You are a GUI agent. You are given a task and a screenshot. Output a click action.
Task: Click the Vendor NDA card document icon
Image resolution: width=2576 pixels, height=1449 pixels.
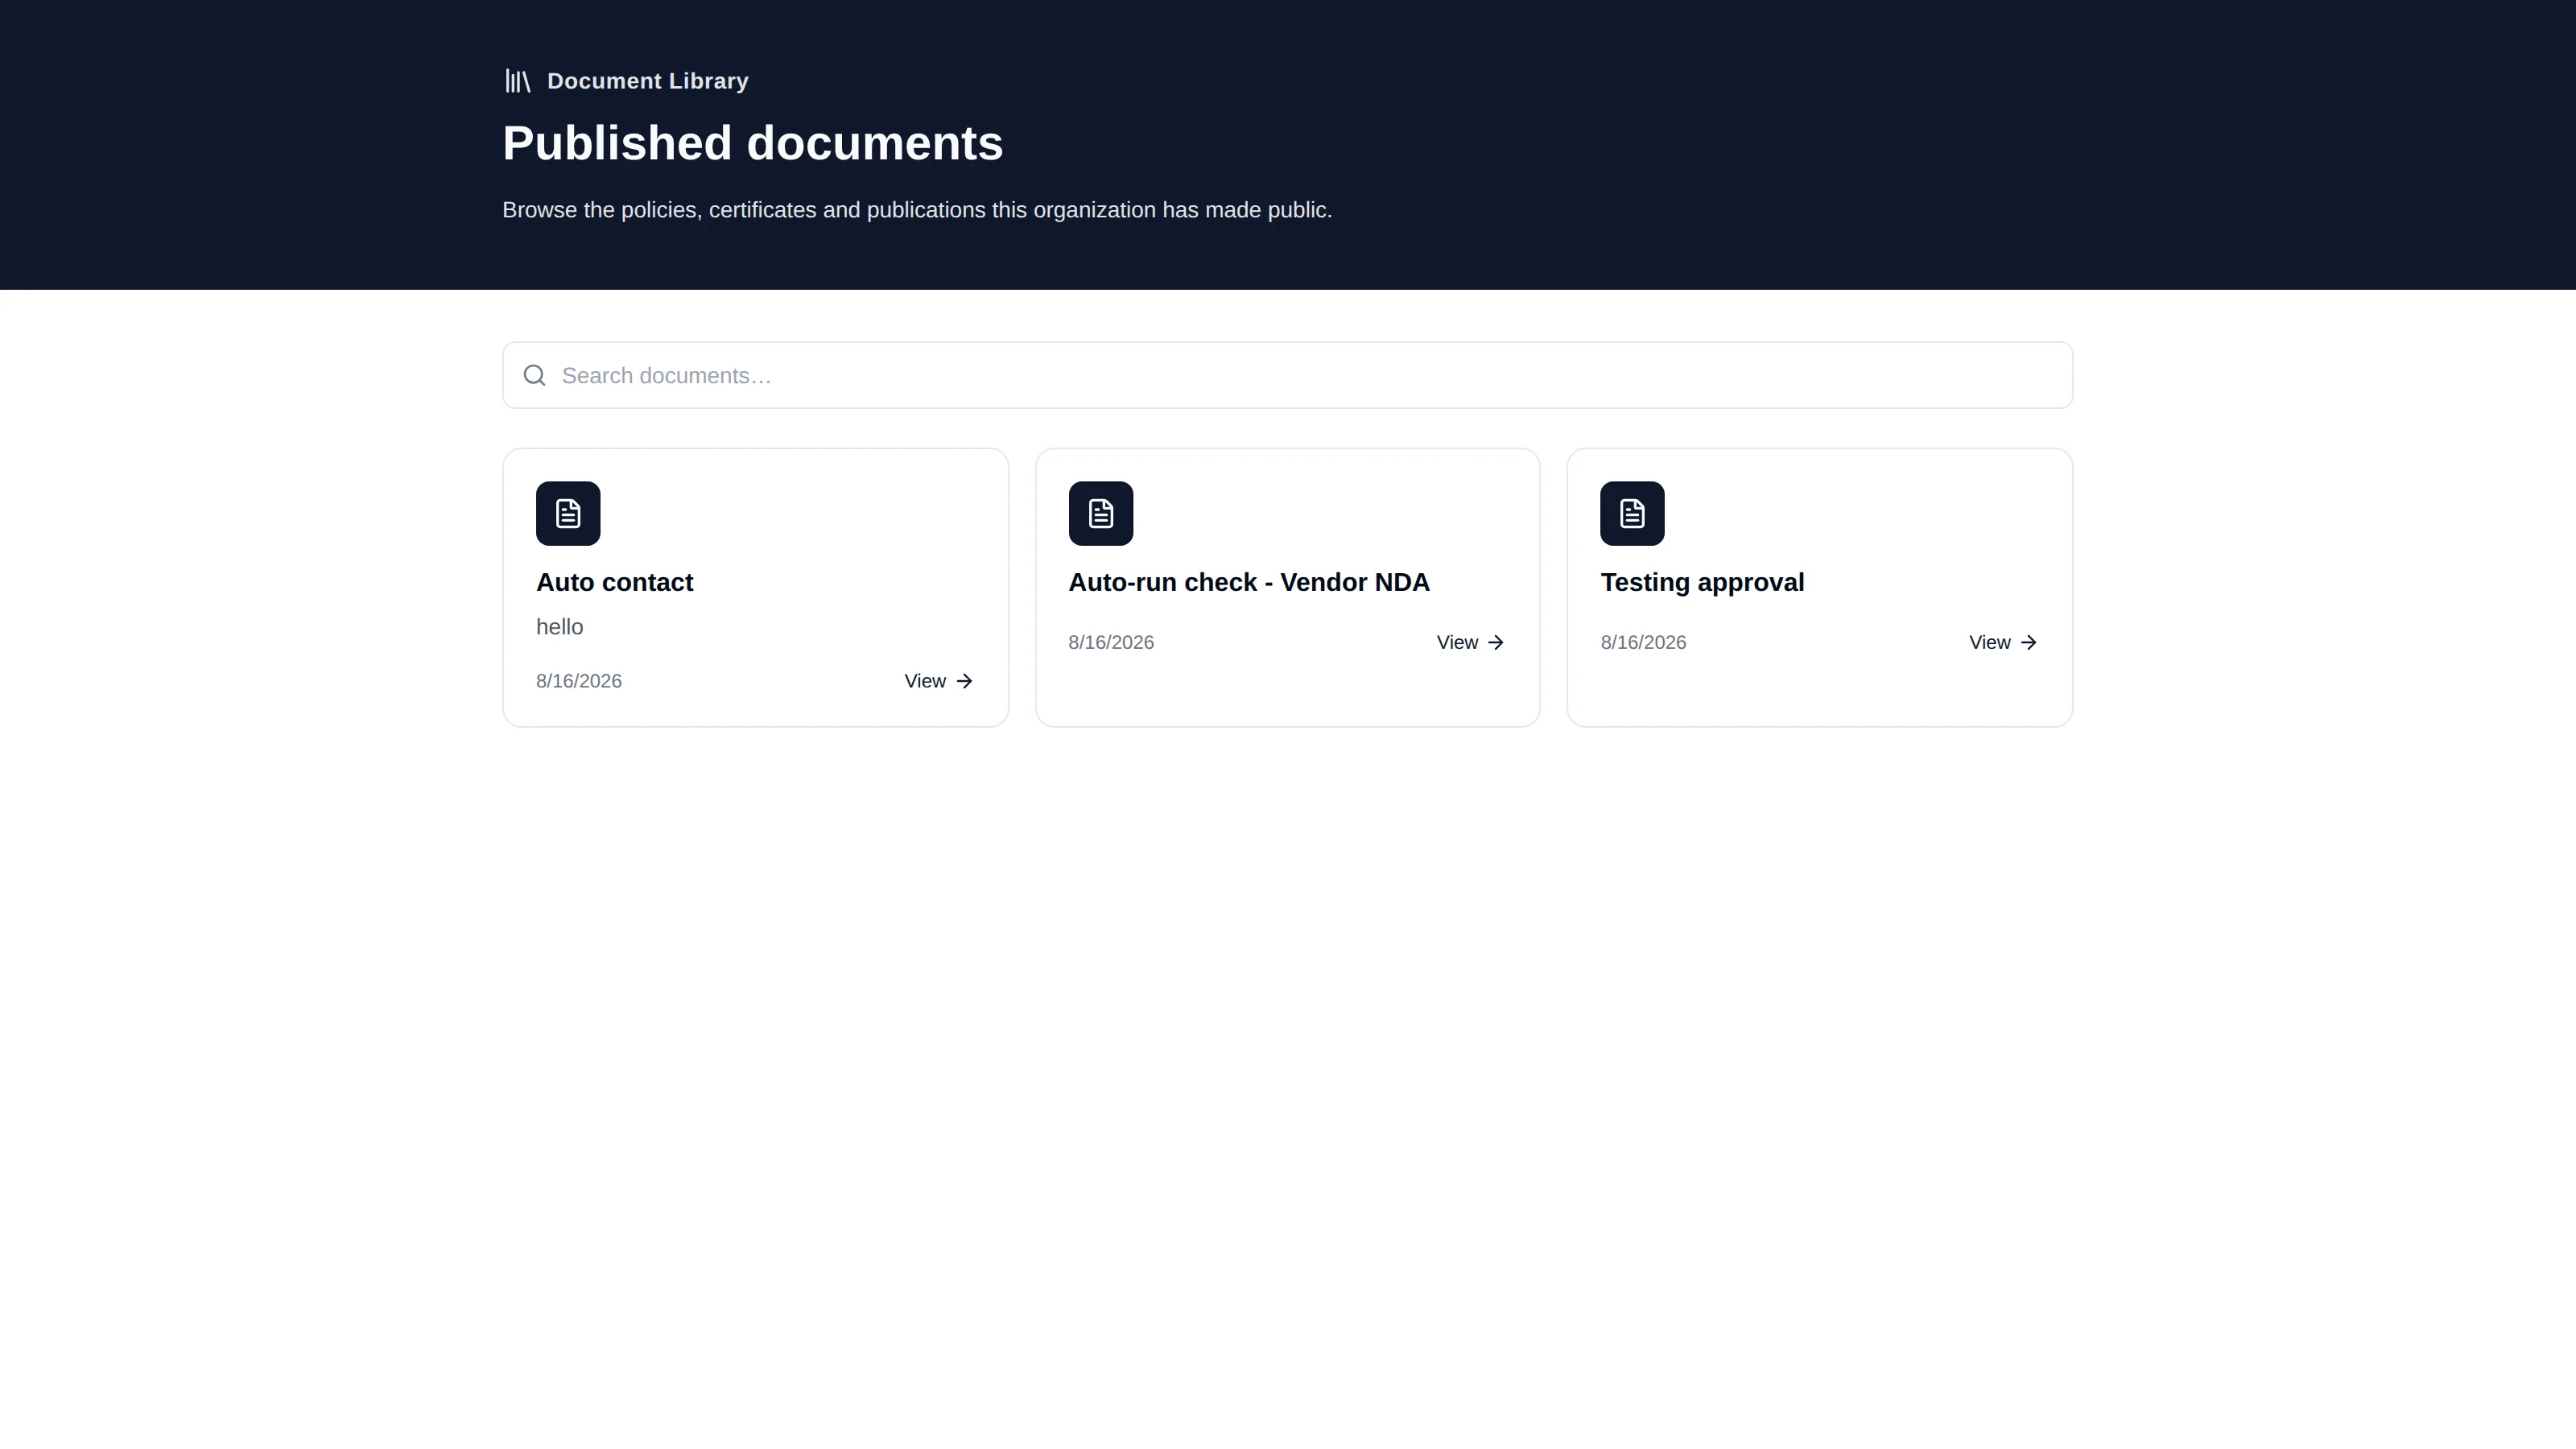(x=1100, y=513)
